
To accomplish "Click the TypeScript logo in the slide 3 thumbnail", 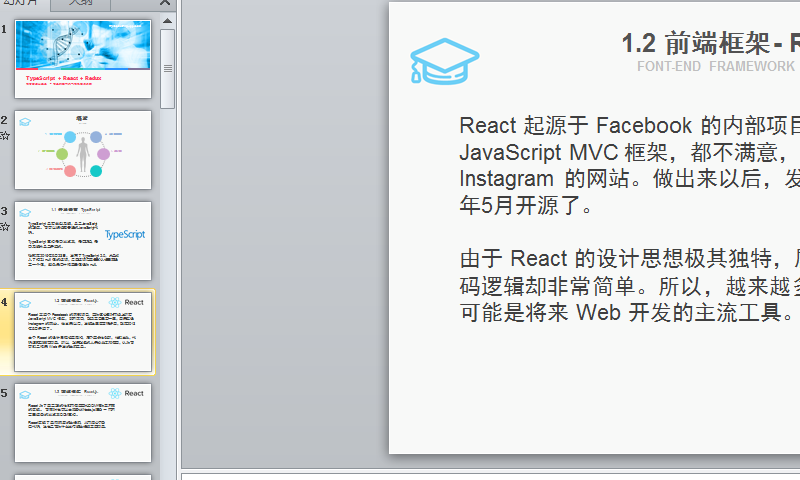I will [x=125, y=234].
